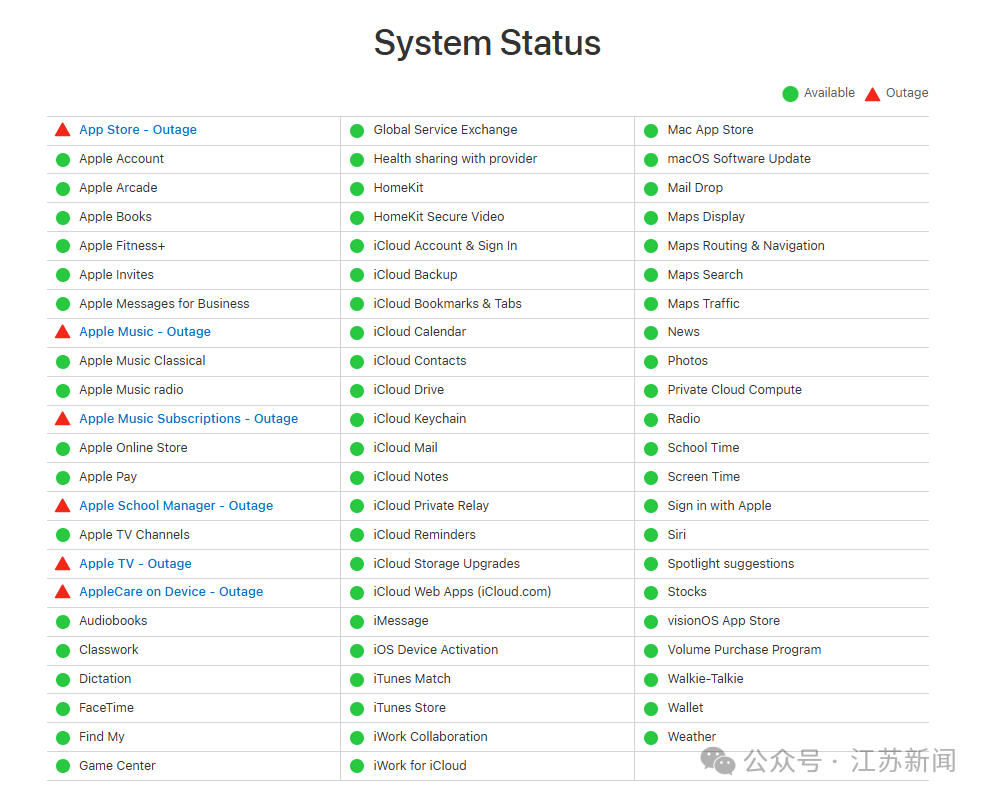Open the Apple TV - Outage link
This screenshot has width=987, height=799.
pyautogui.click(x=135, y=564)
